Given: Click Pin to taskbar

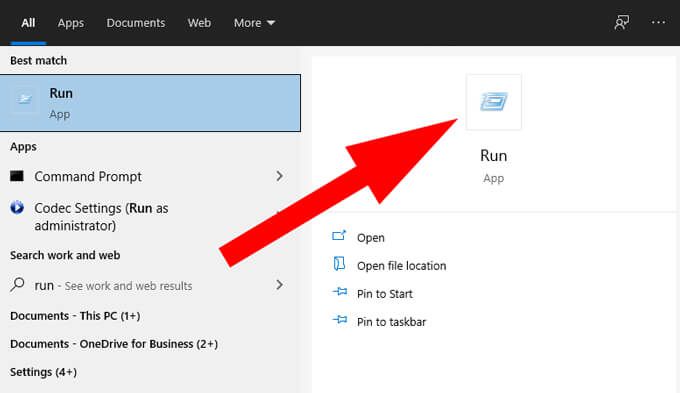Looking at the screenshot, I should point(392,322).
